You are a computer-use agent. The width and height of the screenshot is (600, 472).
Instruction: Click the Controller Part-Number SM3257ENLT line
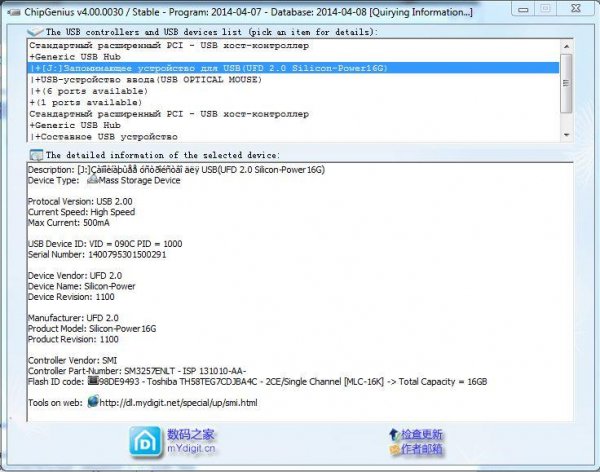(137, 371)
